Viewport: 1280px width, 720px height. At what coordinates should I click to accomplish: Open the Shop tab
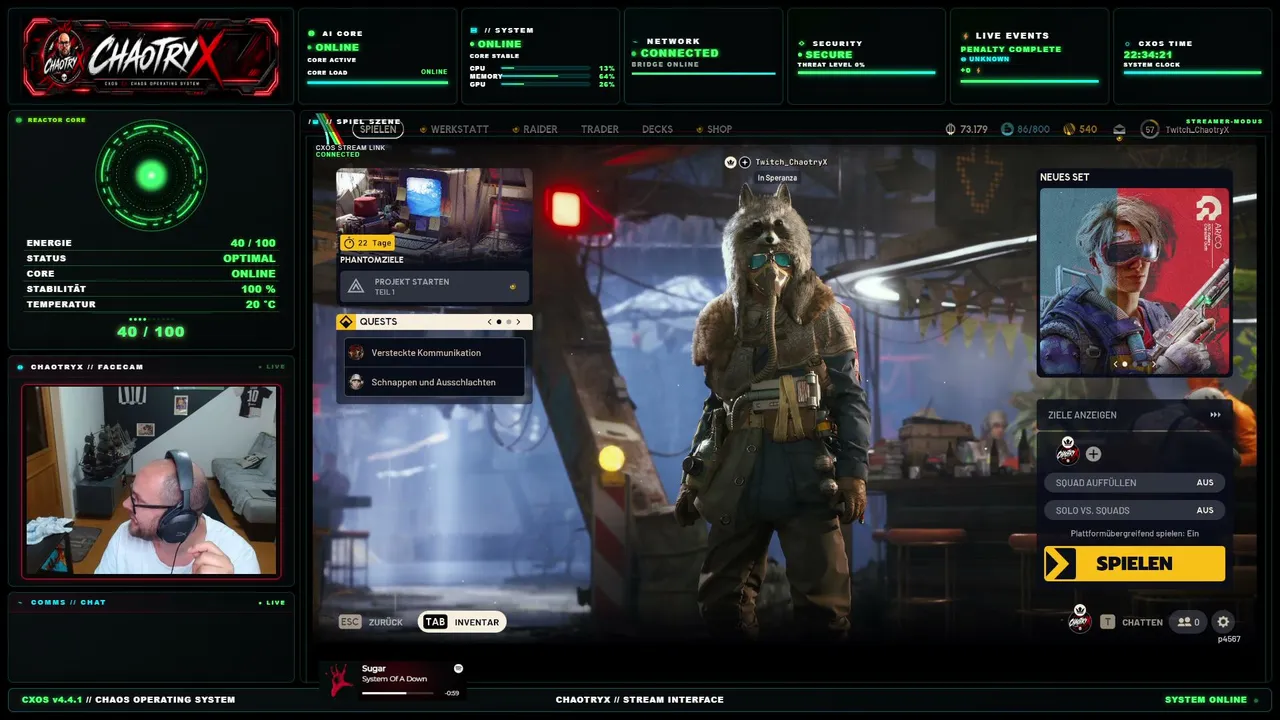719,129
